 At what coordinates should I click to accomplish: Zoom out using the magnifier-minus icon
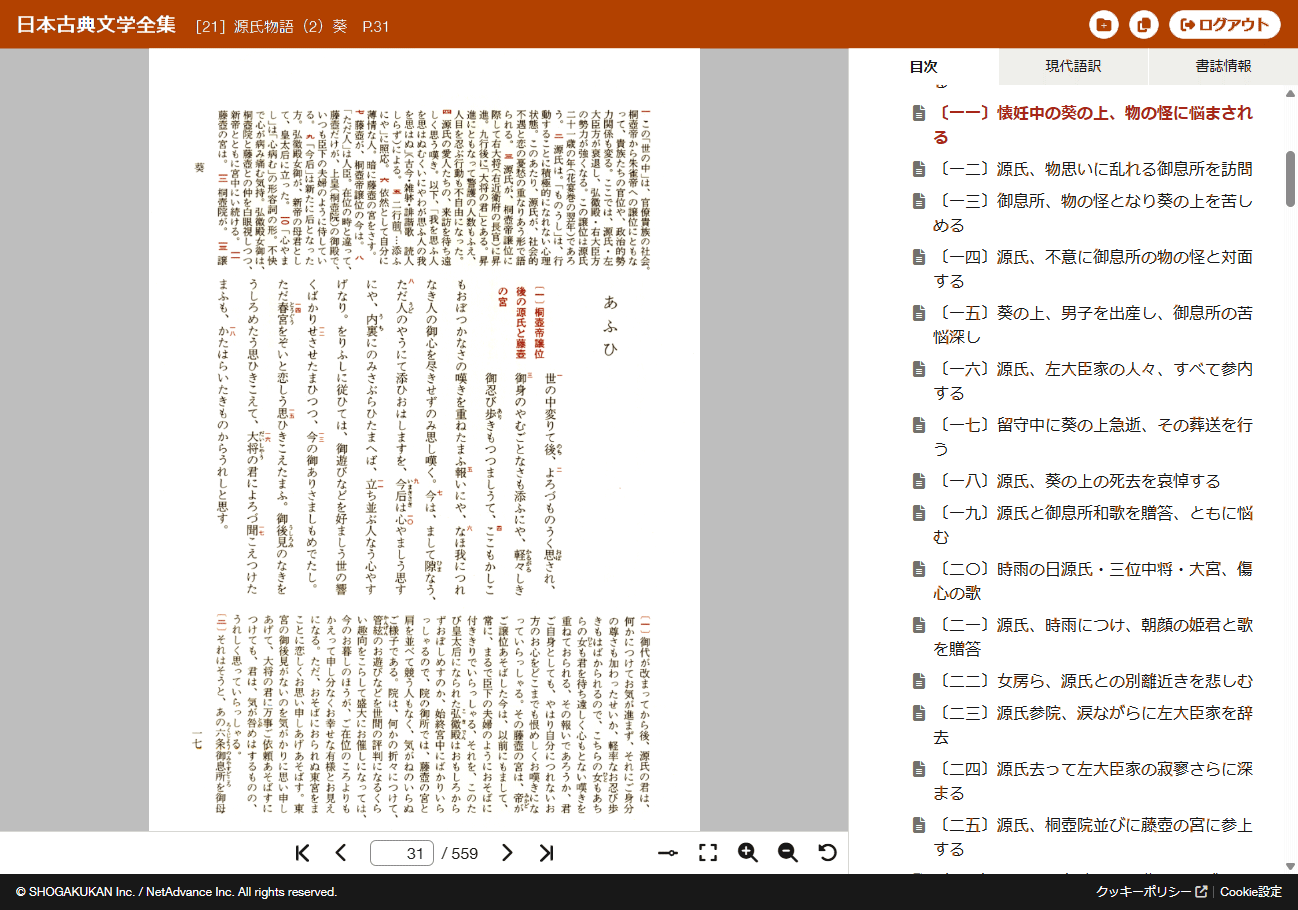click(787, 853)
